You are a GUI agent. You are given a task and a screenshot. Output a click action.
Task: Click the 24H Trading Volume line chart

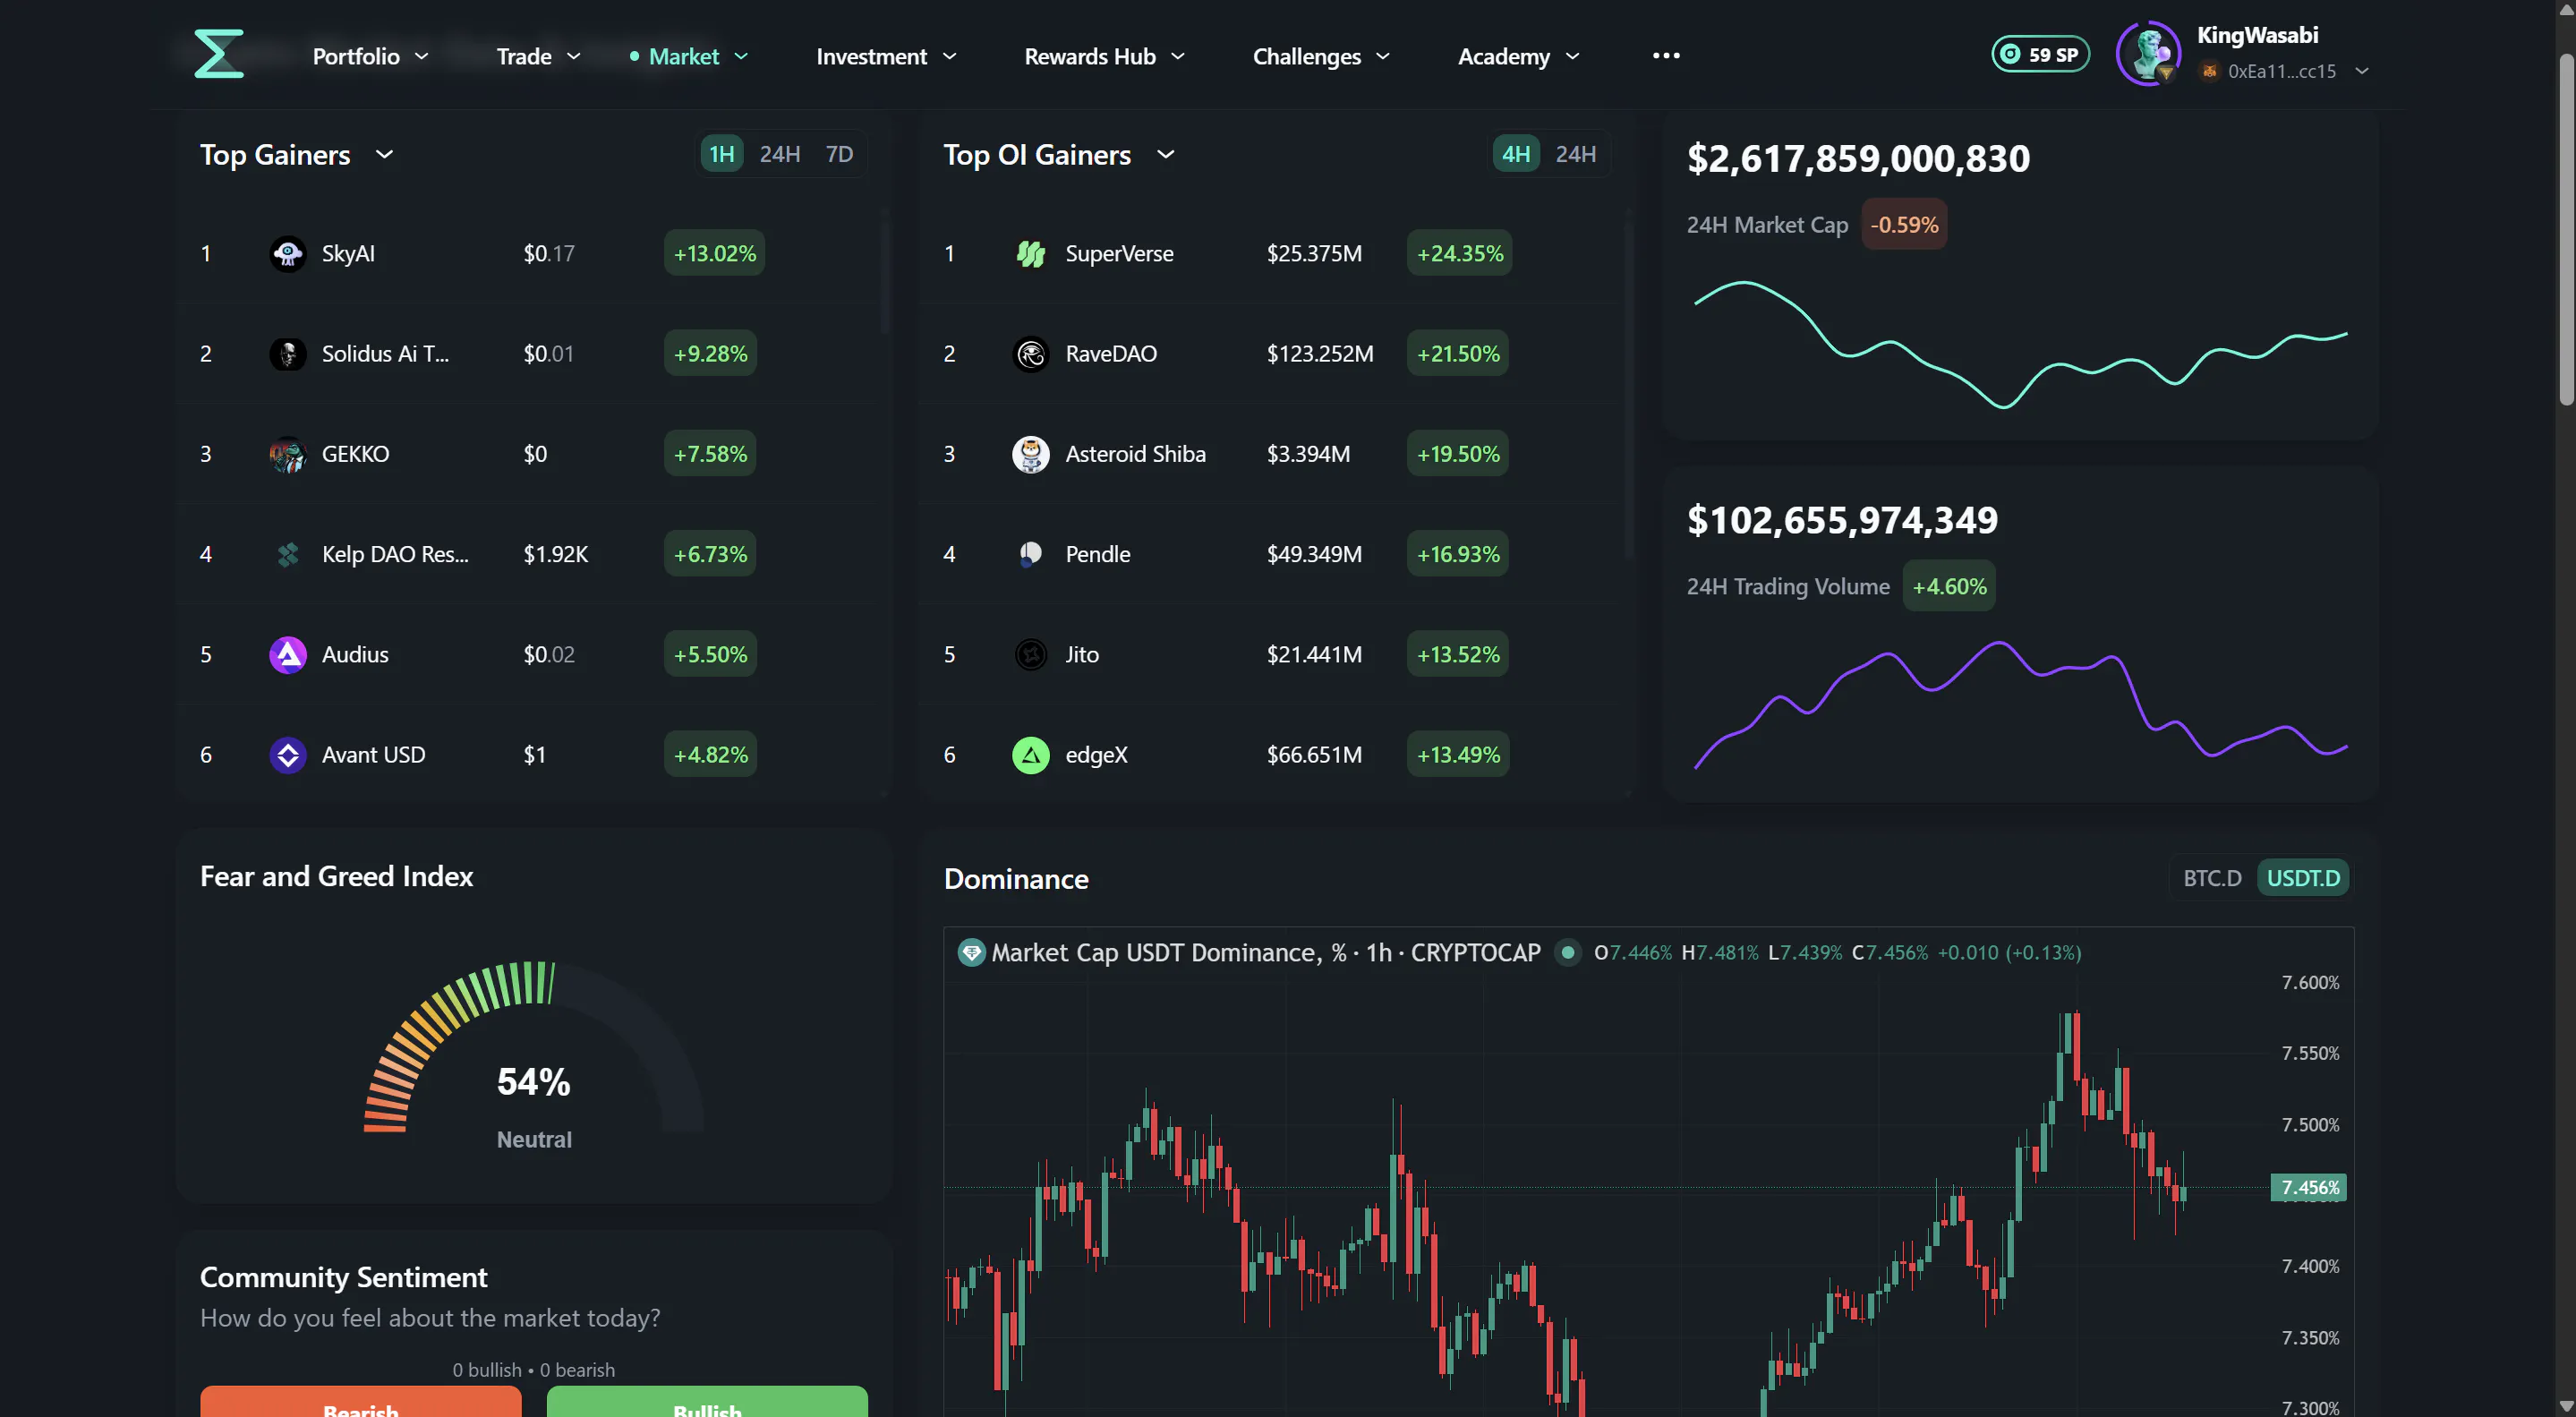2020,705
